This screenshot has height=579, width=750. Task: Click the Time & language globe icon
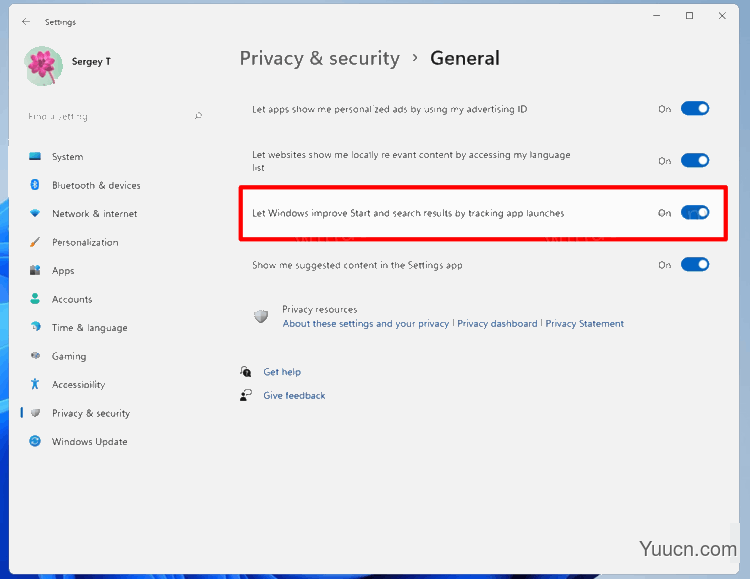point(35,327)
